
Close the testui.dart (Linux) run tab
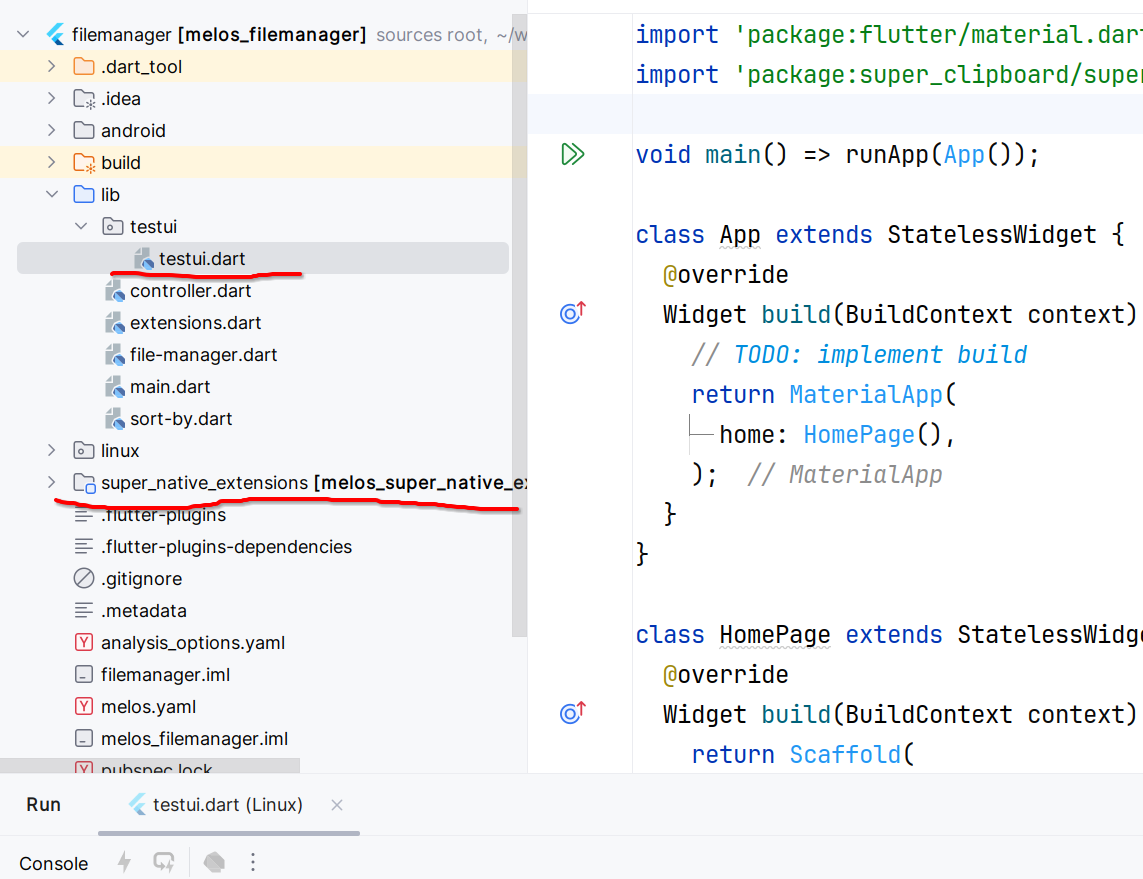[x=337, y=805]
